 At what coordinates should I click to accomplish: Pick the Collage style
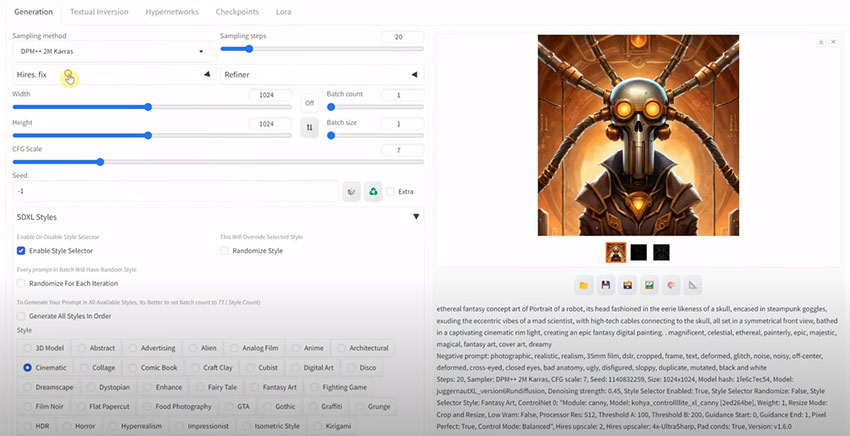(x=97, y=367)
